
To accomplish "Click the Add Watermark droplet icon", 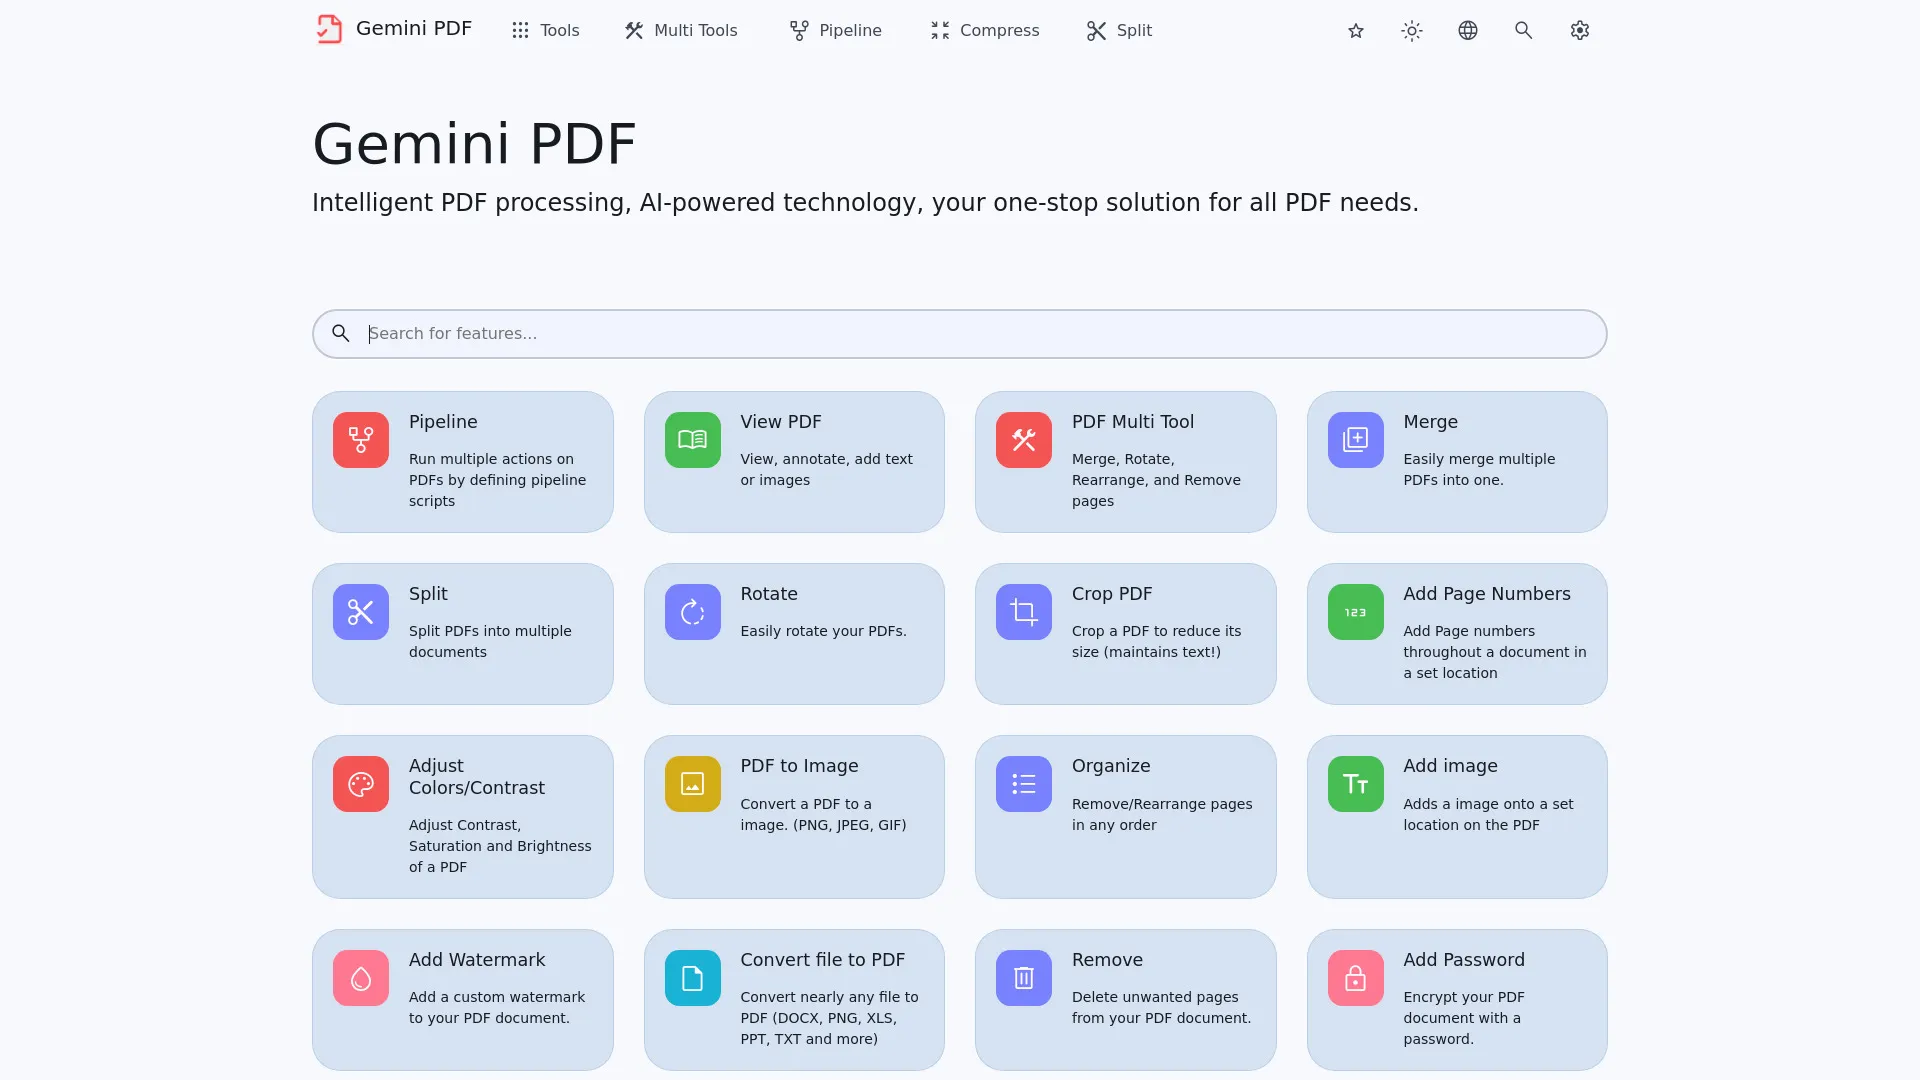I will [359, 977].
